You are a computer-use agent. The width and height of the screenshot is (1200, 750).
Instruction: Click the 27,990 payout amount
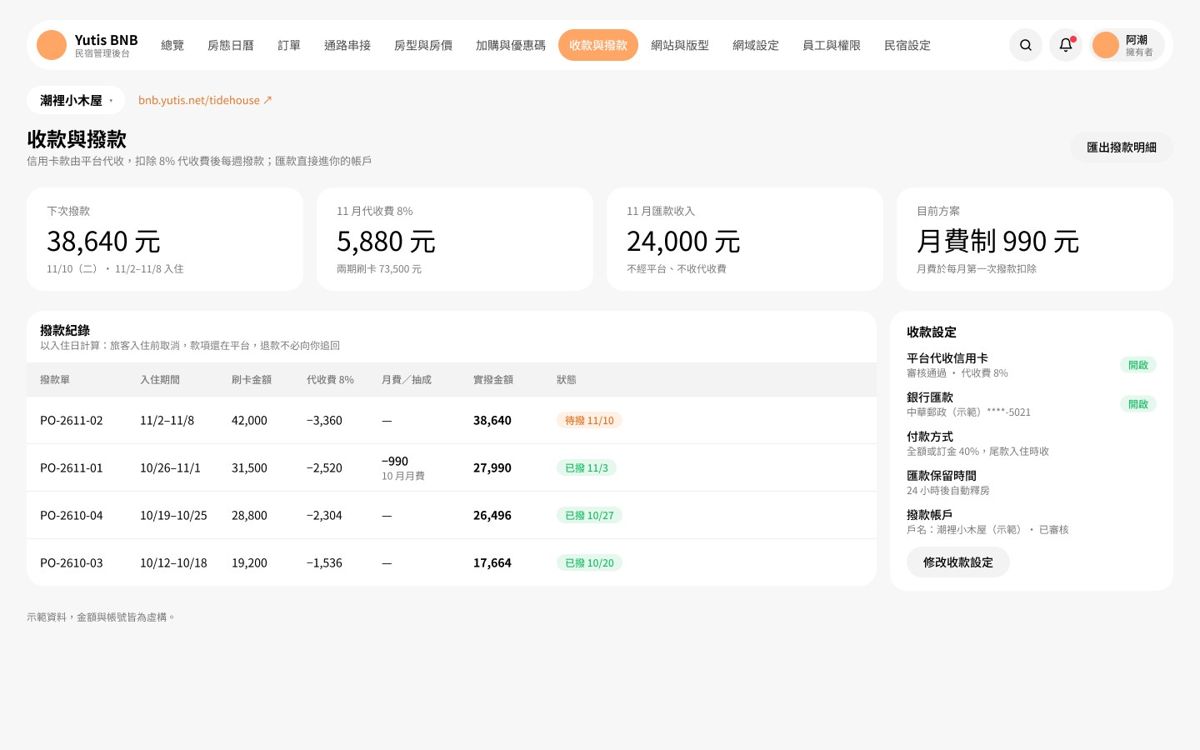click(x=492, y=468)
